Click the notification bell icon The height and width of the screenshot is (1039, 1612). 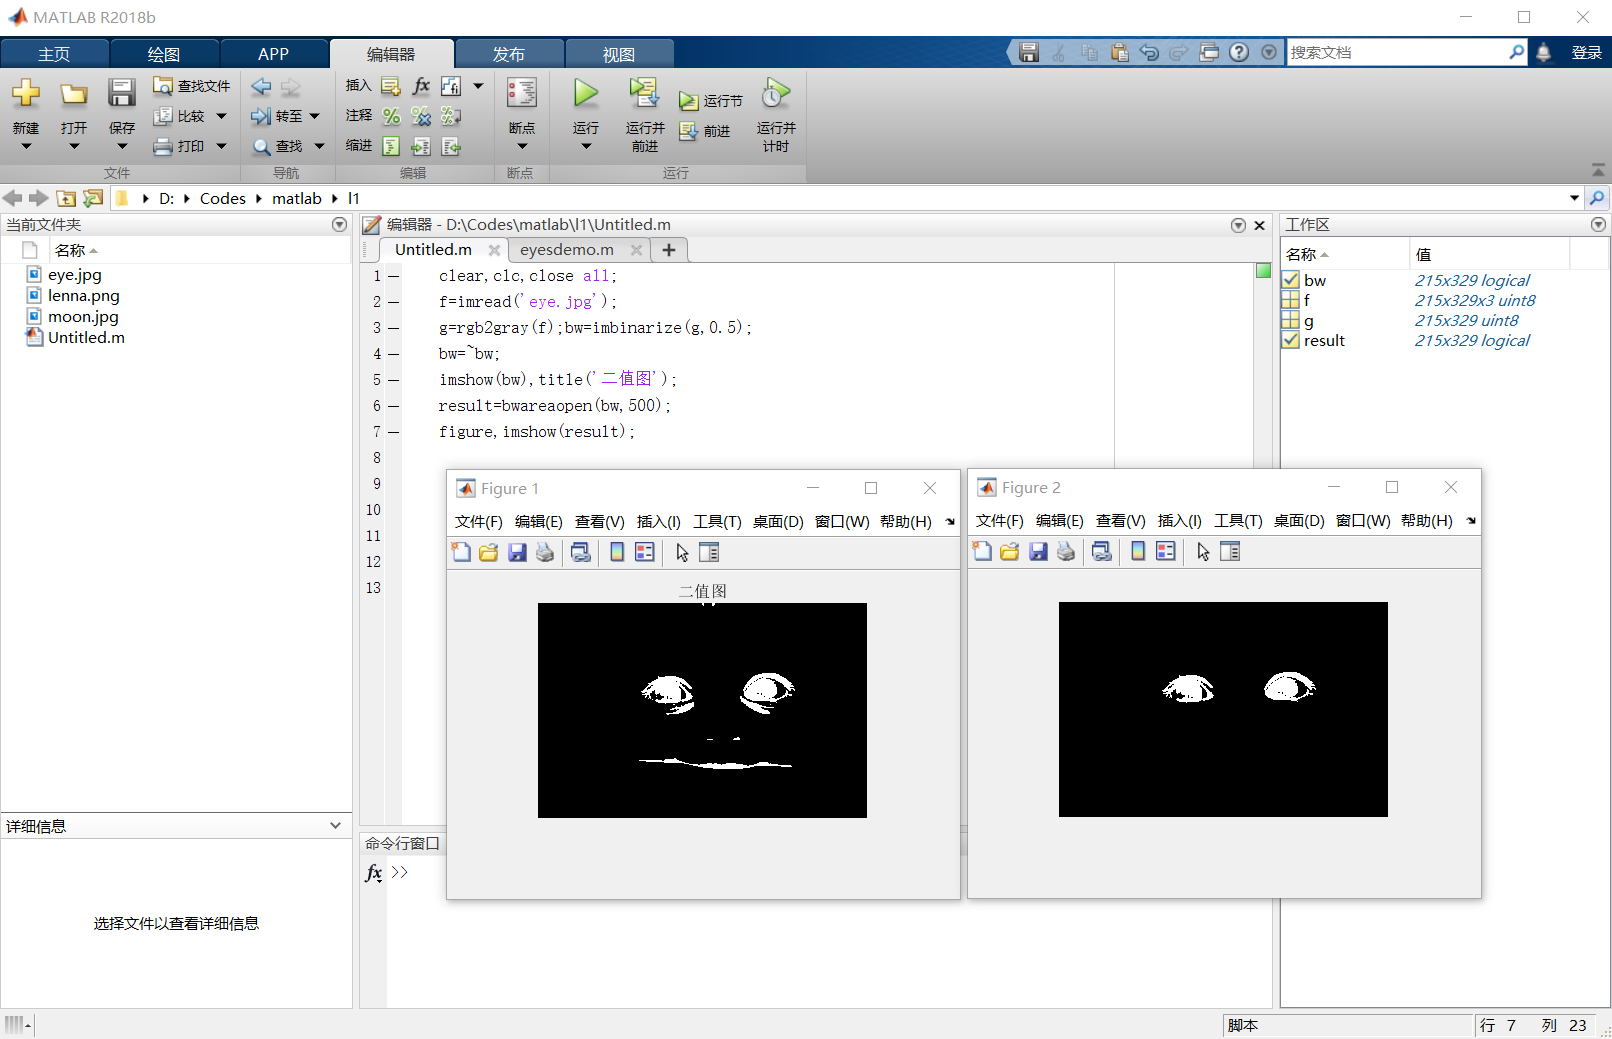point(1544,52)
